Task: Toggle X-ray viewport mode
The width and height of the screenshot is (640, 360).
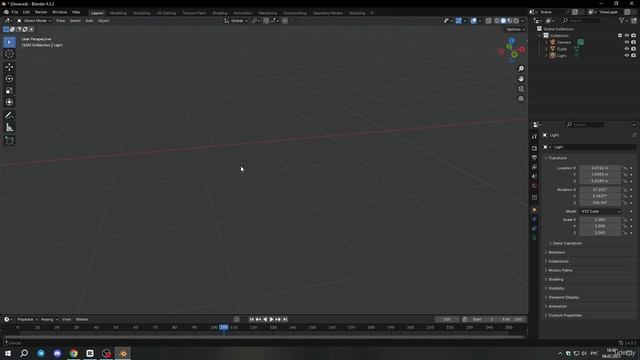Action: pyautogui.click(x=488, y=21)
